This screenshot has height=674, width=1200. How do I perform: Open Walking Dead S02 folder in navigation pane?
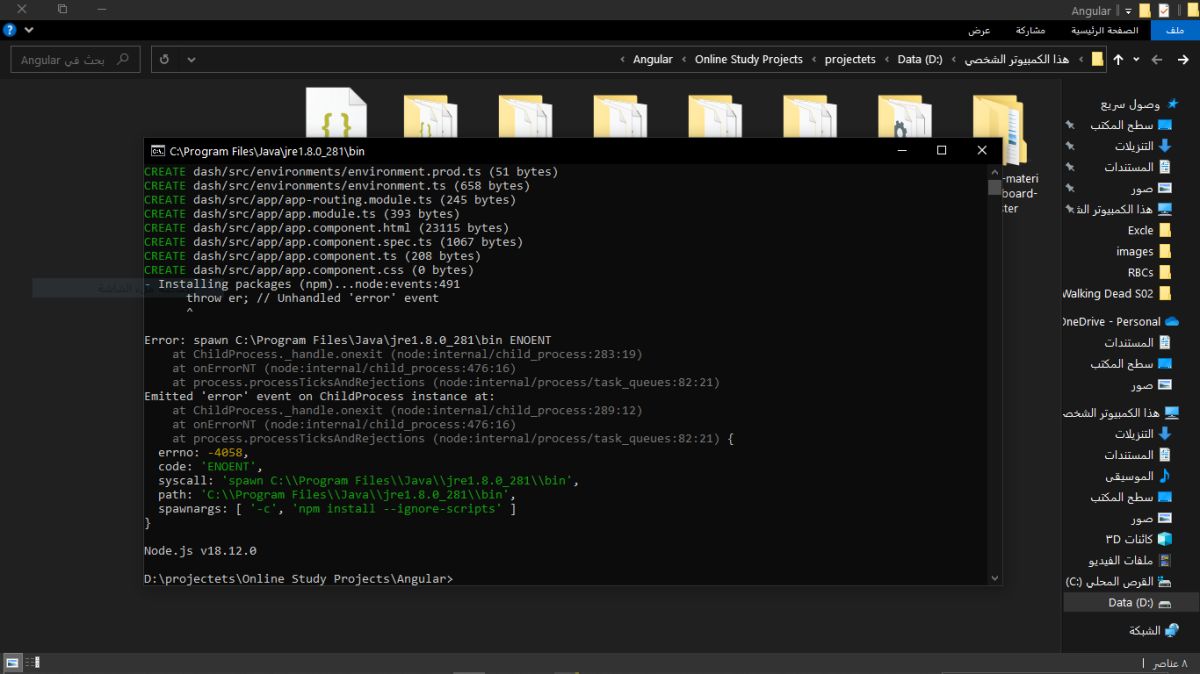tap(1117, 293)
